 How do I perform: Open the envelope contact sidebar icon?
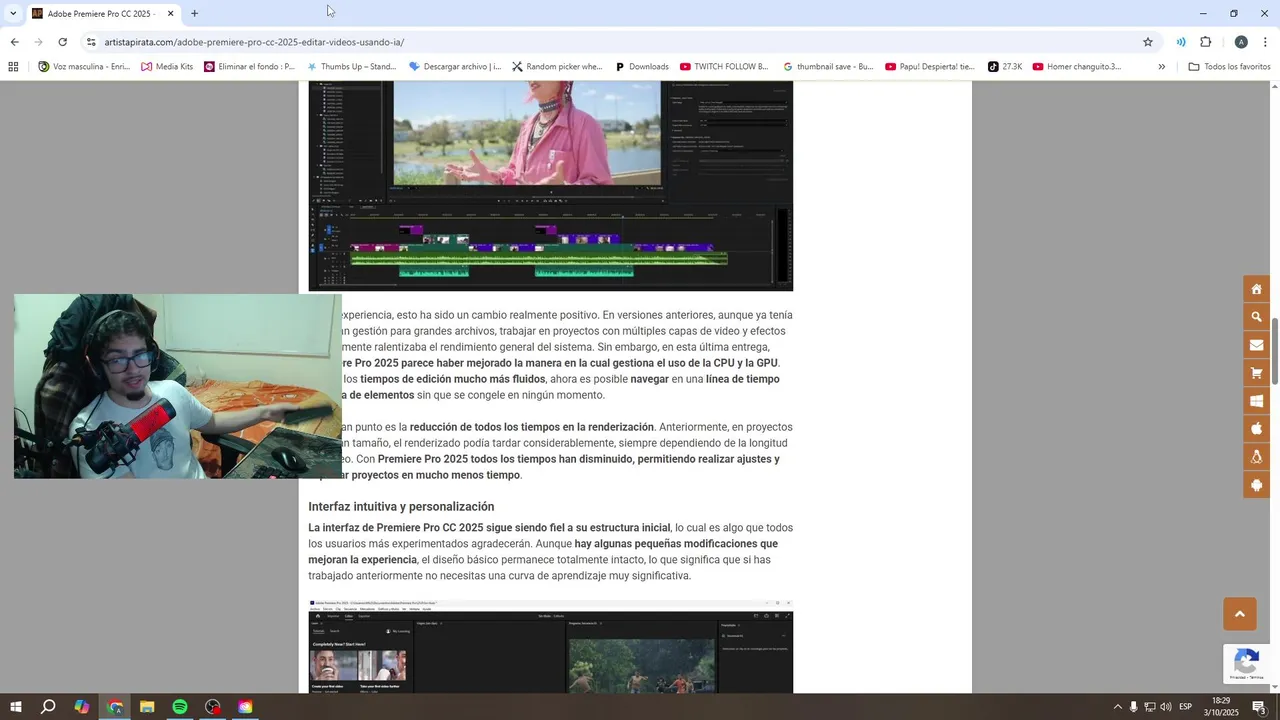[x=1256, y=345]
